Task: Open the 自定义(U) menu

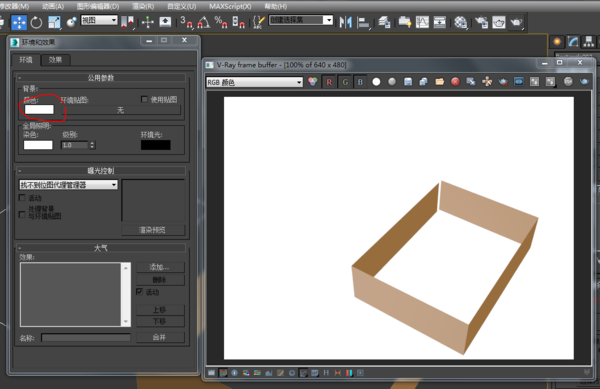Action: [x=182, y=6]
